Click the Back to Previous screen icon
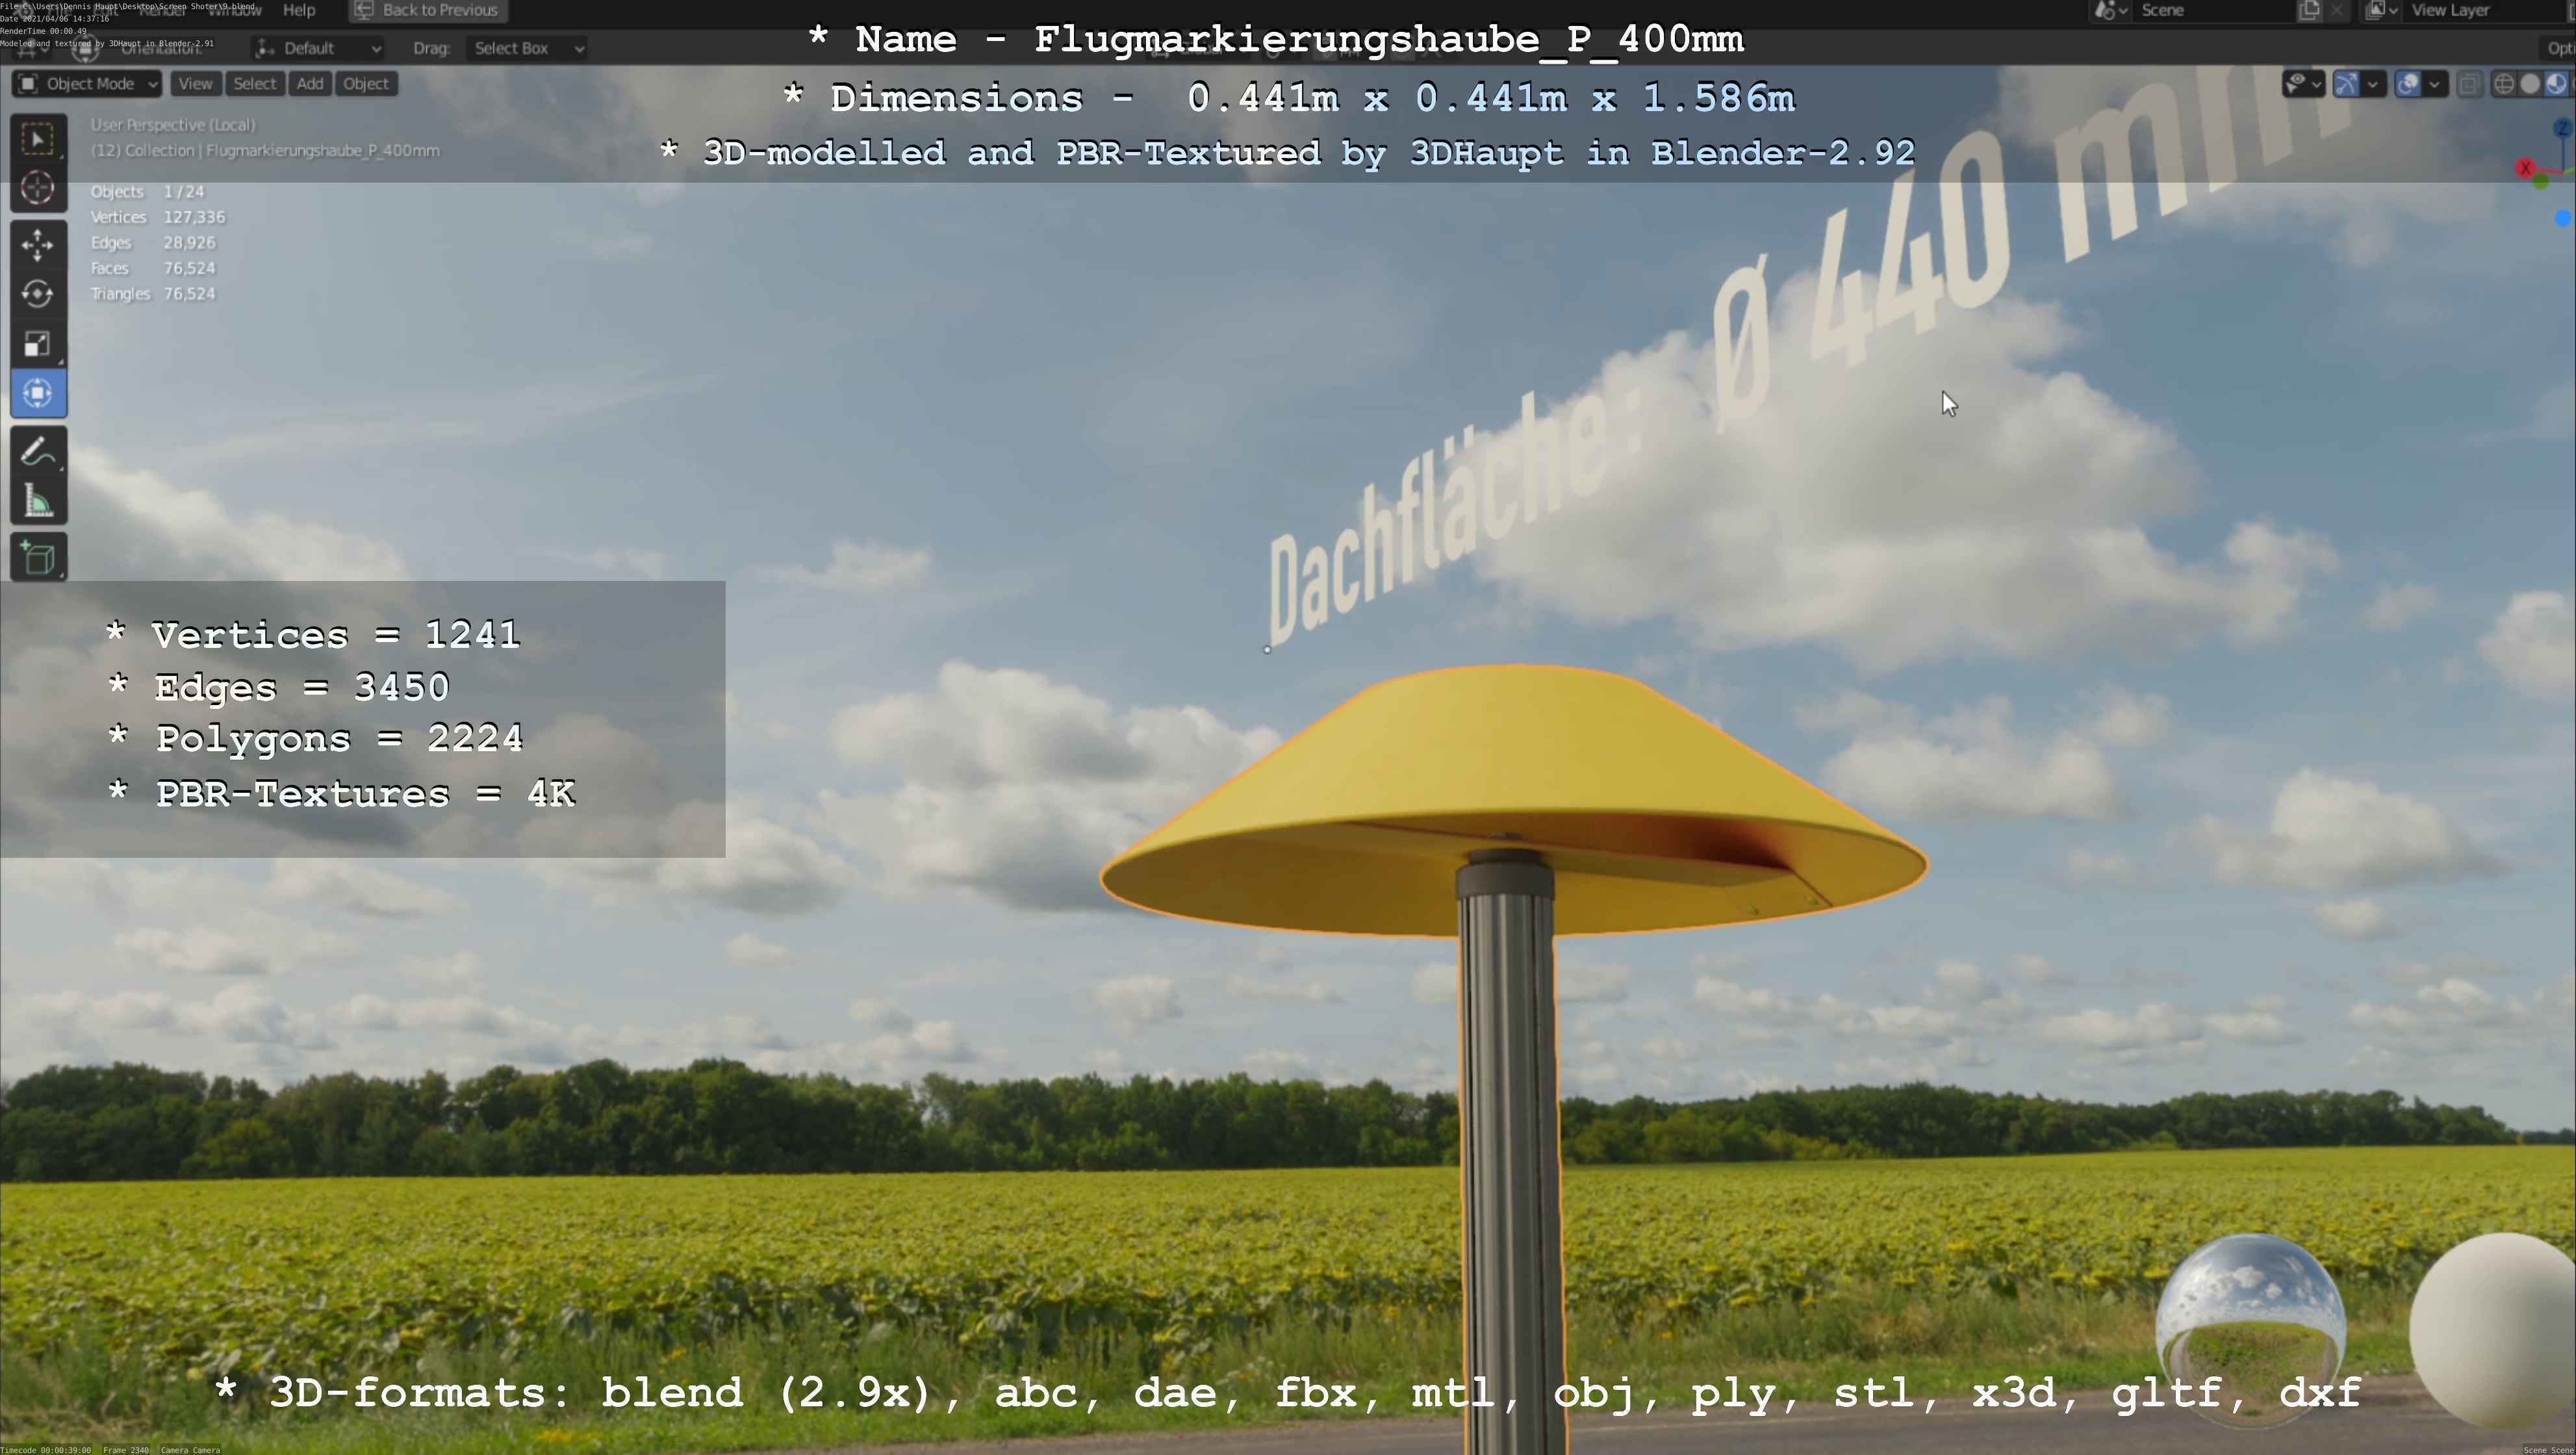This screenshot has width=2576, height=1455. tap(364, 10)
